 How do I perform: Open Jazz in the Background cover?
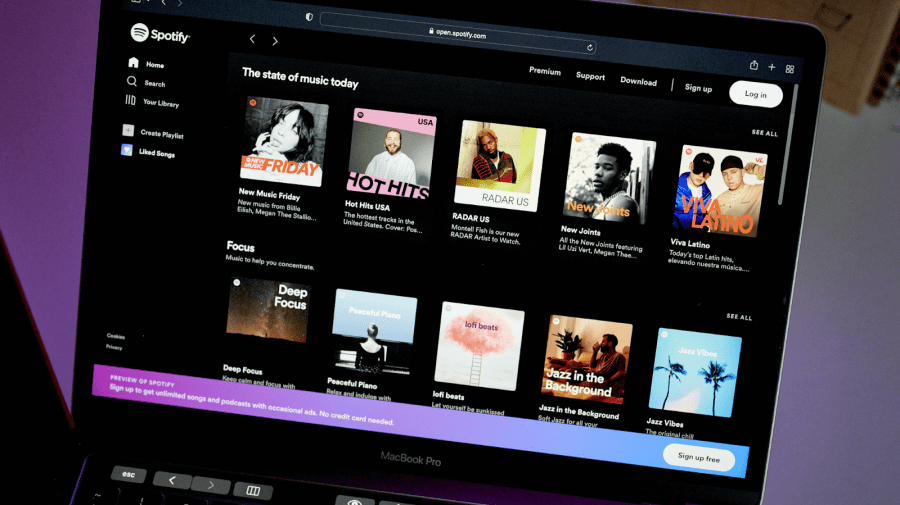tap(587, 360)
